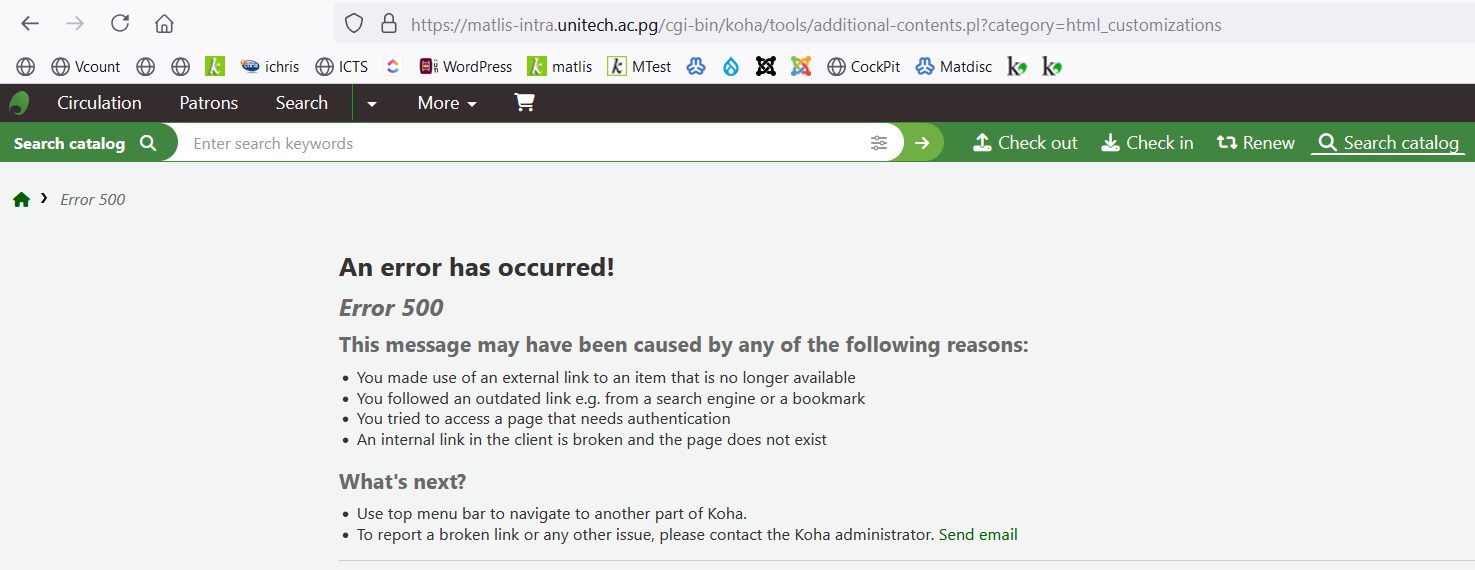Switch to the Renew search mode
This screenshot has width=1475, height=570.
click(x=1255, y=143)
